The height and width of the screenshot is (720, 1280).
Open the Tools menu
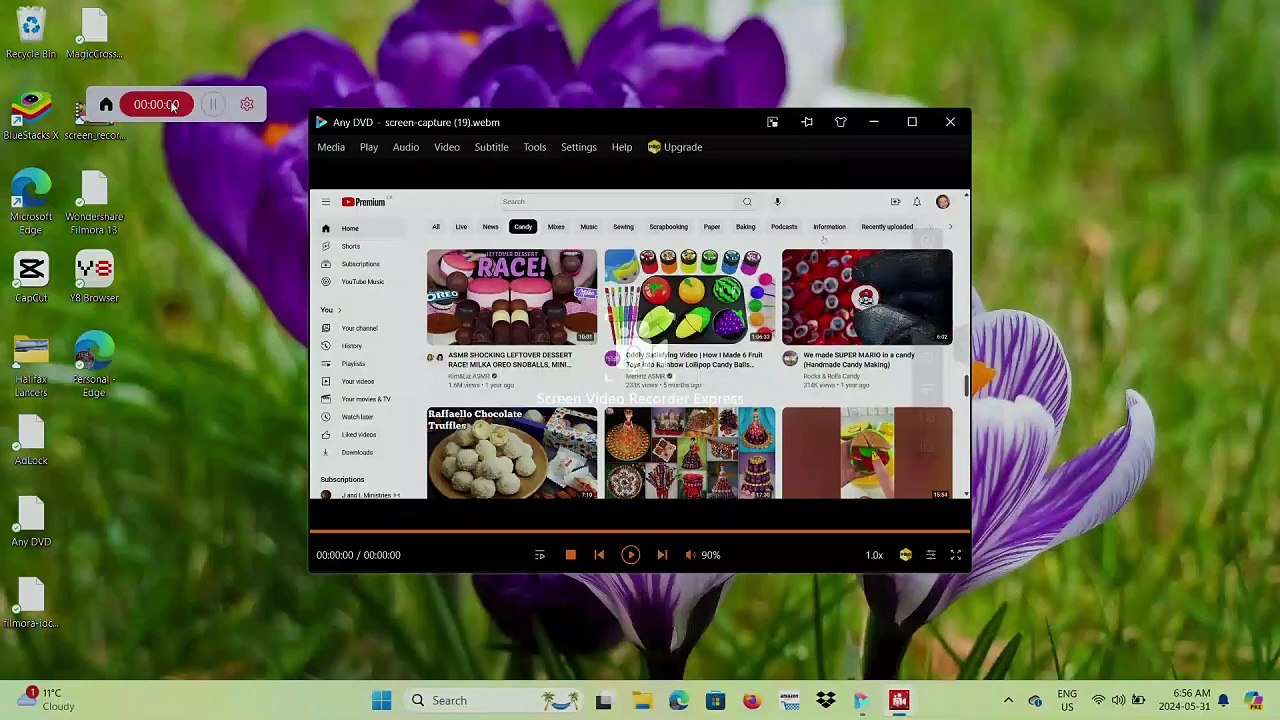(x=535, y=147)
